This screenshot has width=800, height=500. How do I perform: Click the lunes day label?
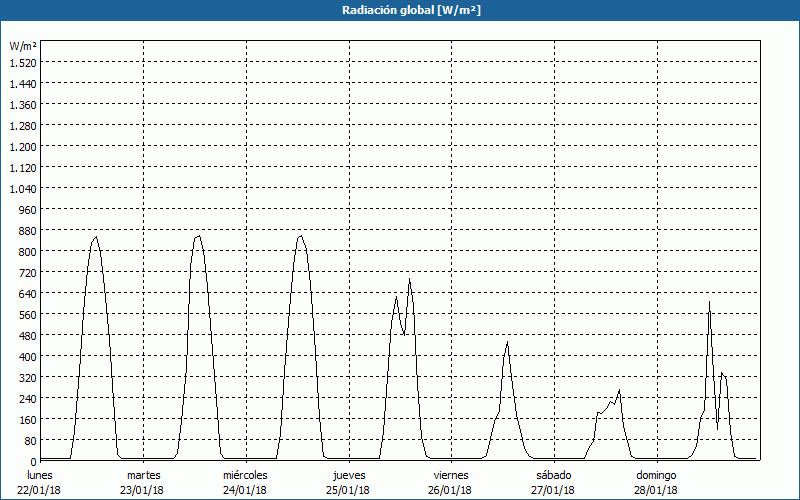click(x=40, y=475)
